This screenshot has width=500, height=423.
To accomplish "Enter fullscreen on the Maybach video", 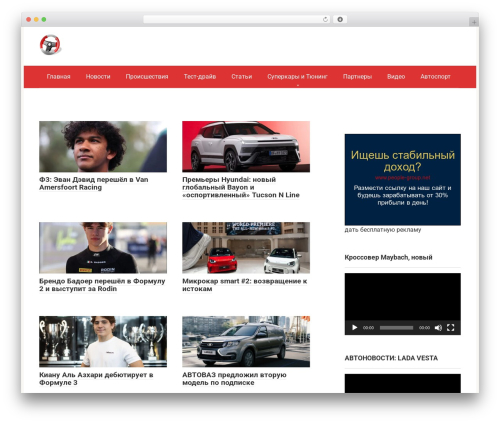I will point(450,328).
